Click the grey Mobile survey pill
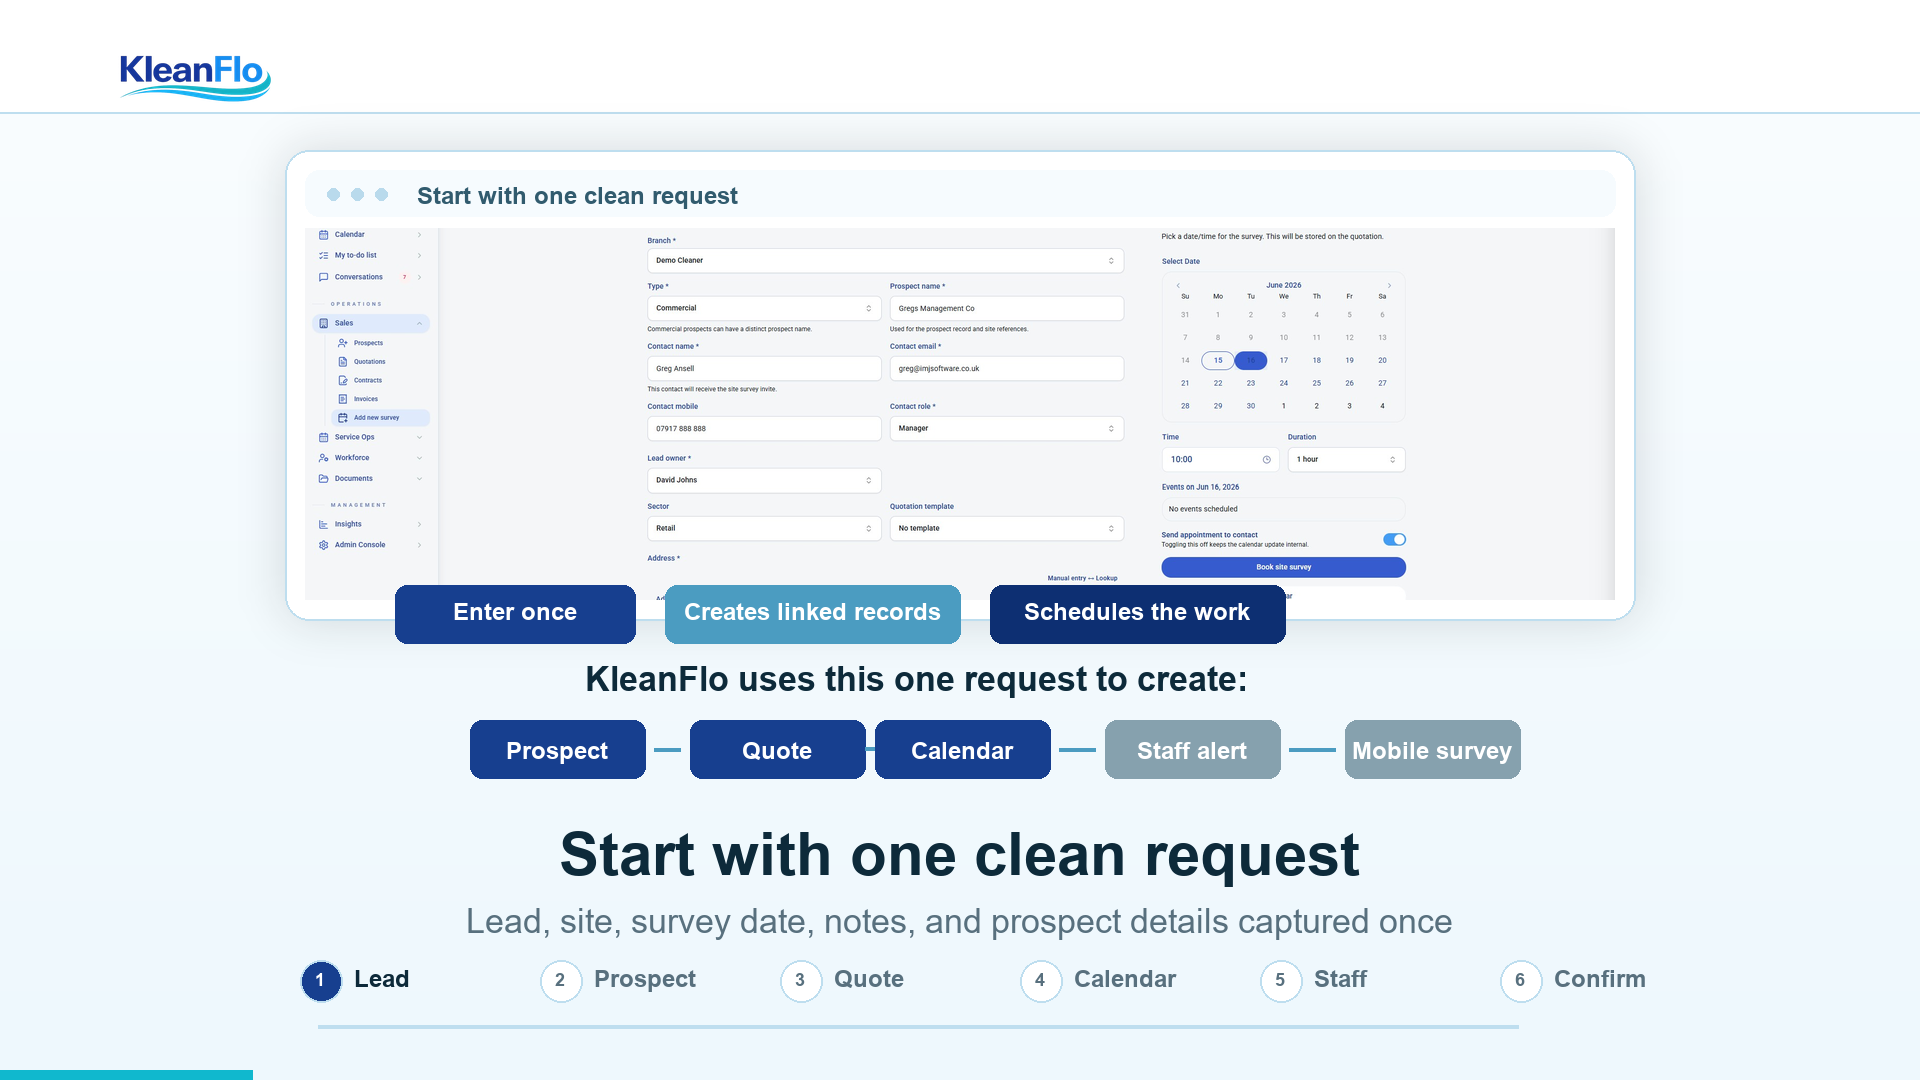This screenshot has height=1080, width=1920. click(x=1432, y=750)
